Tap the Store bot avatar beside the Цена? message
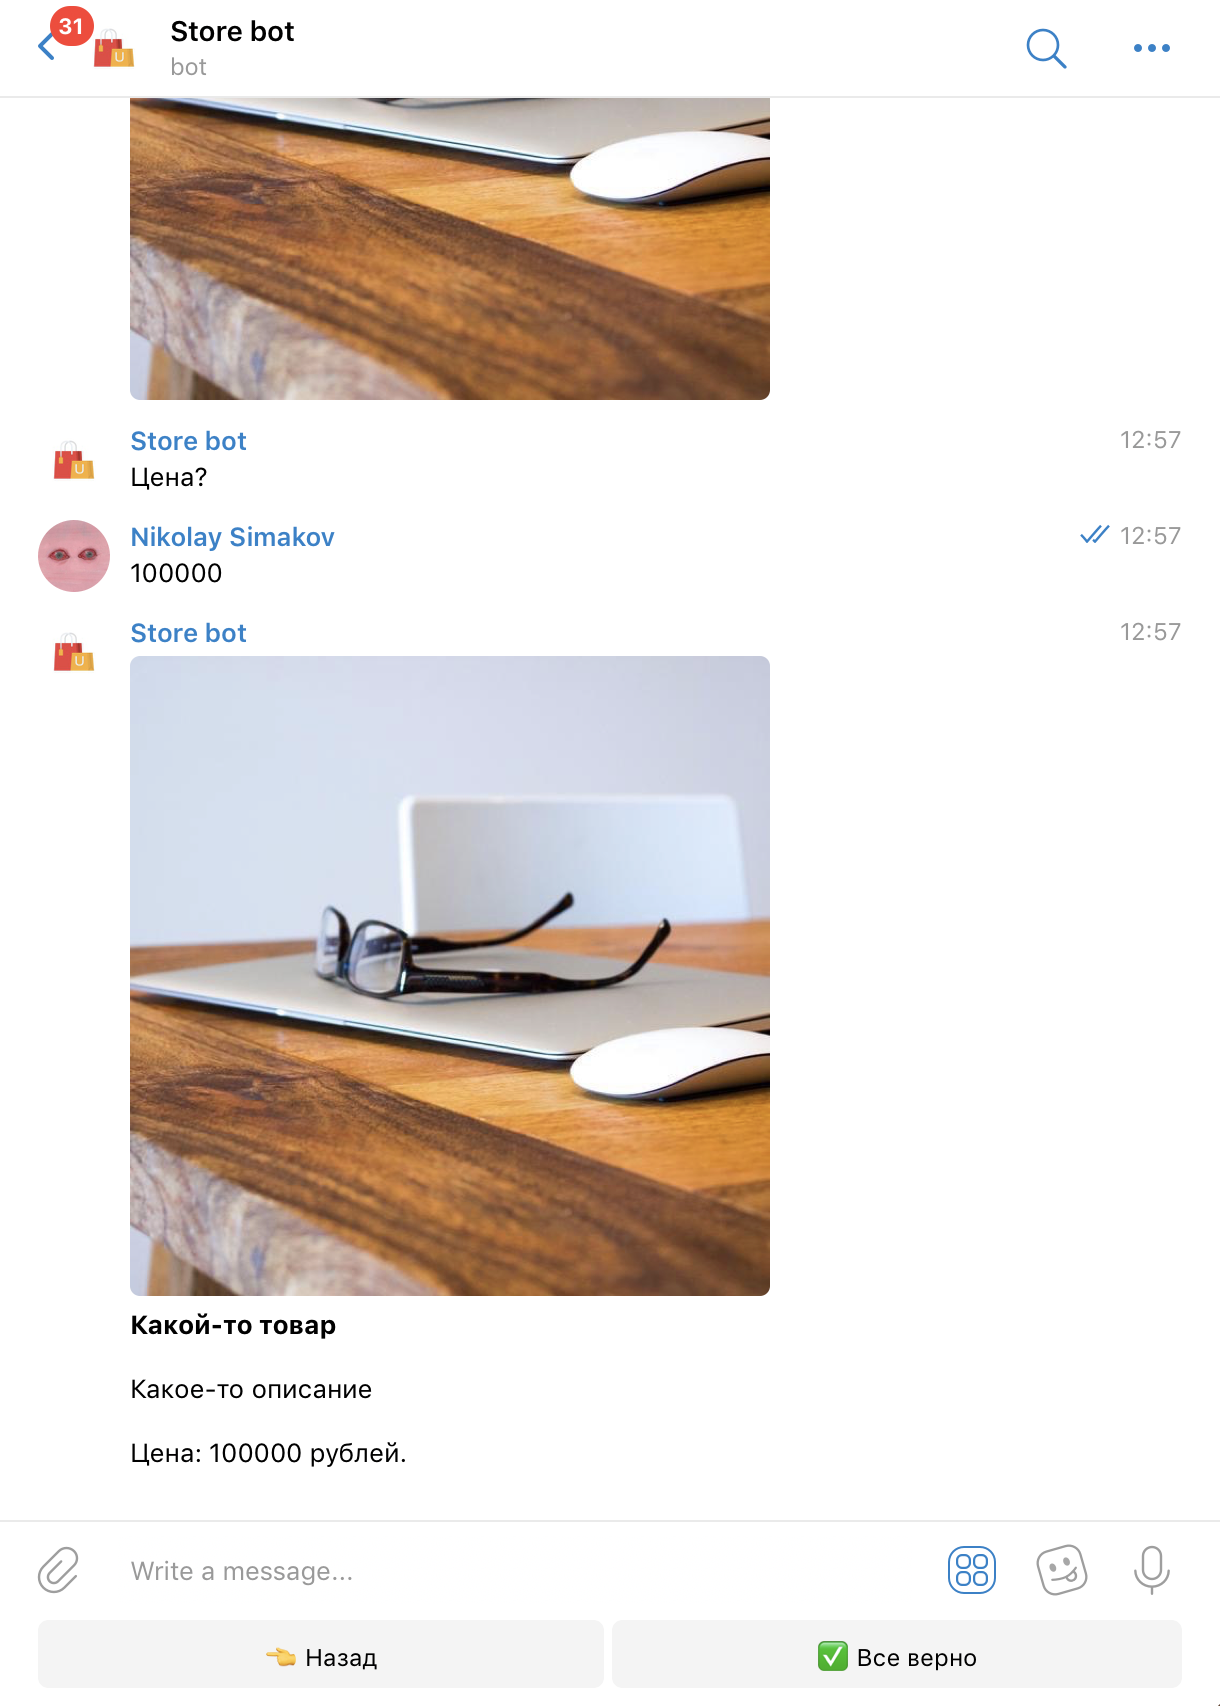This screenshot has width=1220, height=1706. tap(74, 460)
